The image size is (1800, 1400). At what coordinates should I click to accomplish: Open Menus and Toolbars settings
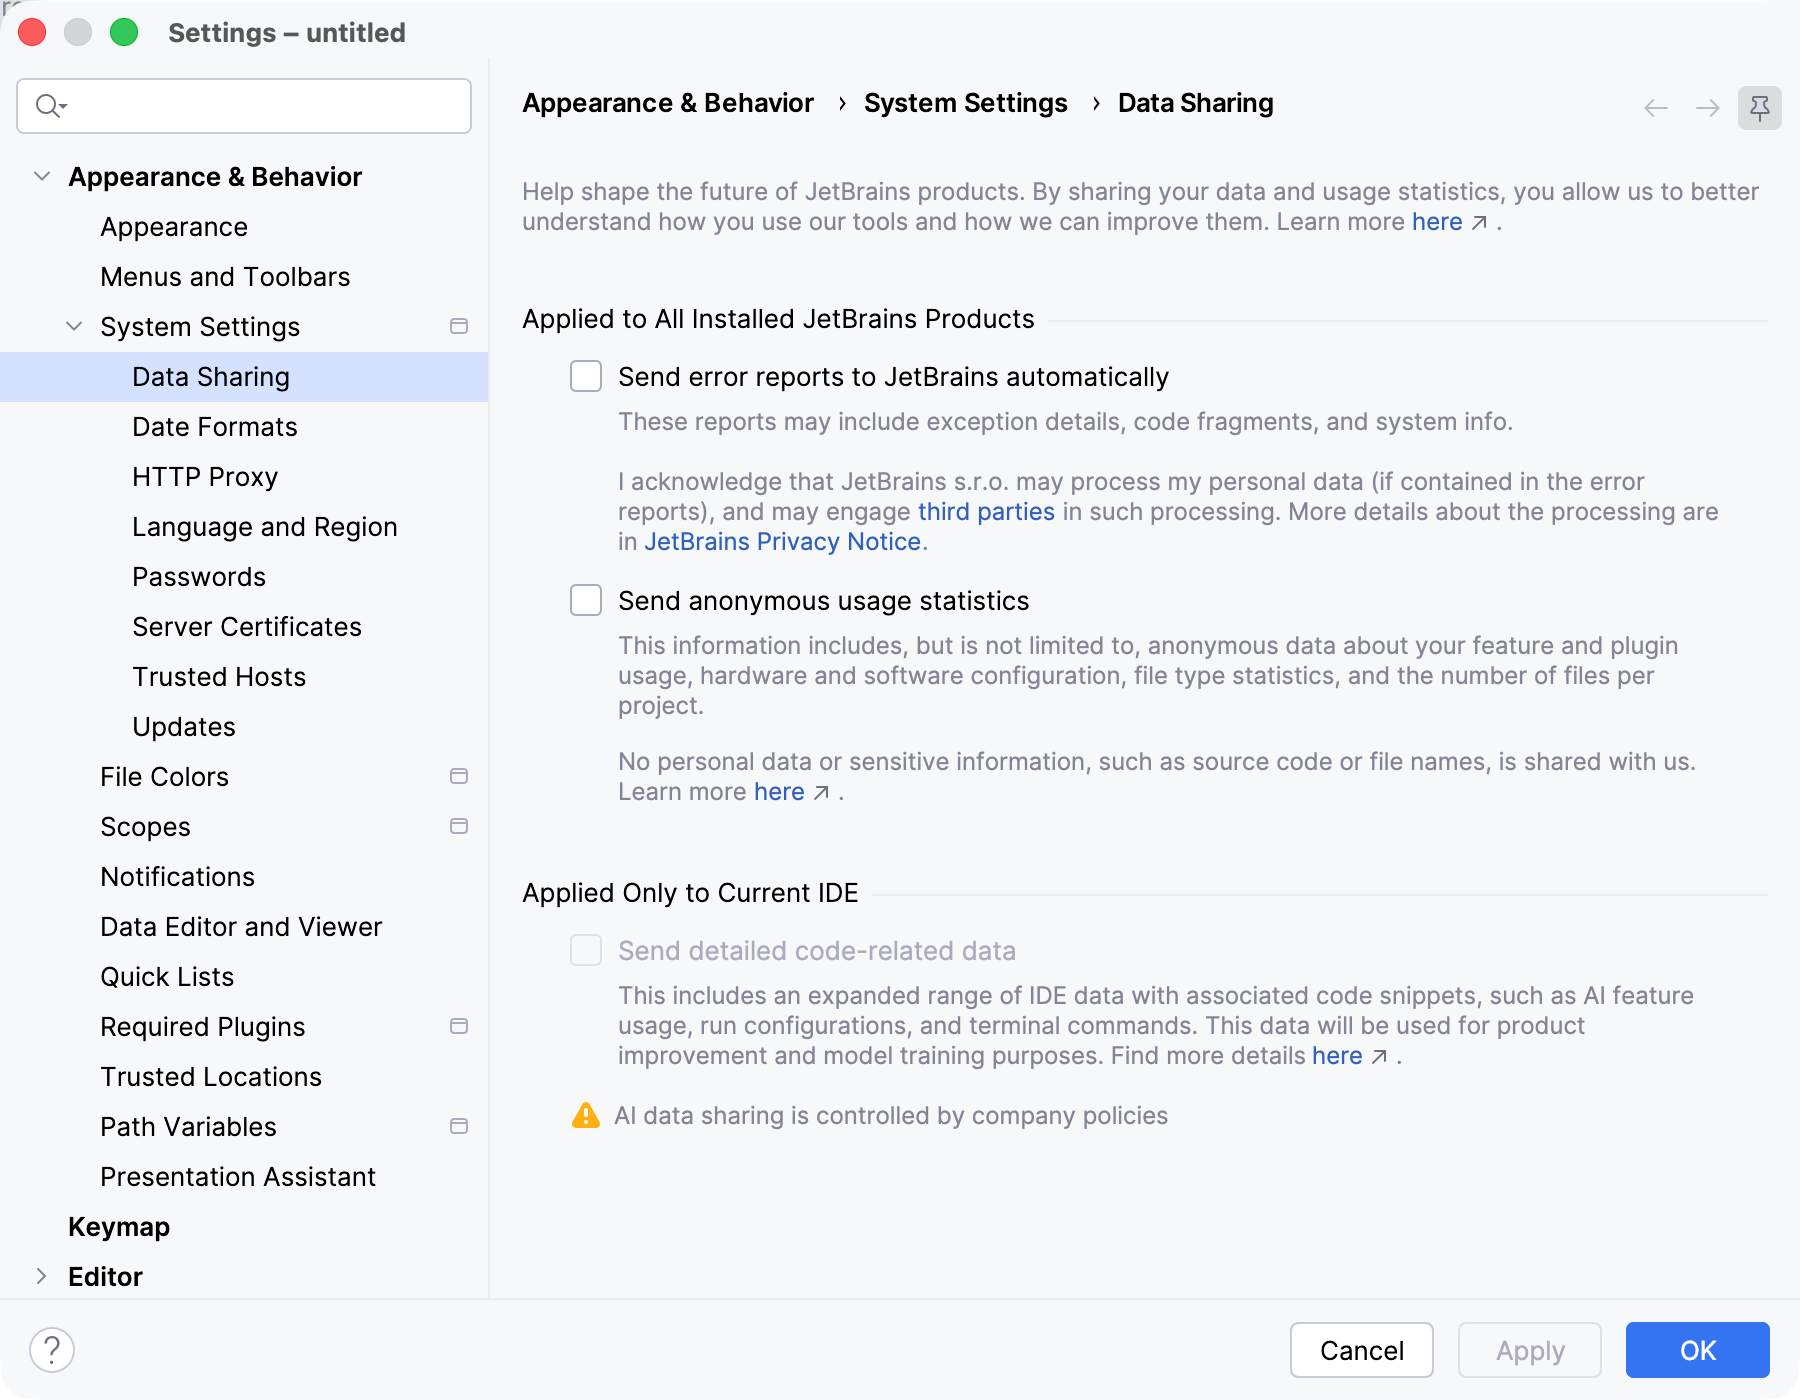pyautogui.click(x=225, y=277)
